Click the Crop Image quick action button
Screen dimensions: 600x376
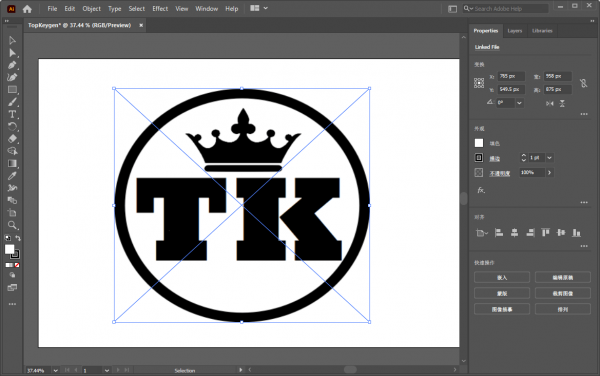pyautogui.click(x=562, y=293)
